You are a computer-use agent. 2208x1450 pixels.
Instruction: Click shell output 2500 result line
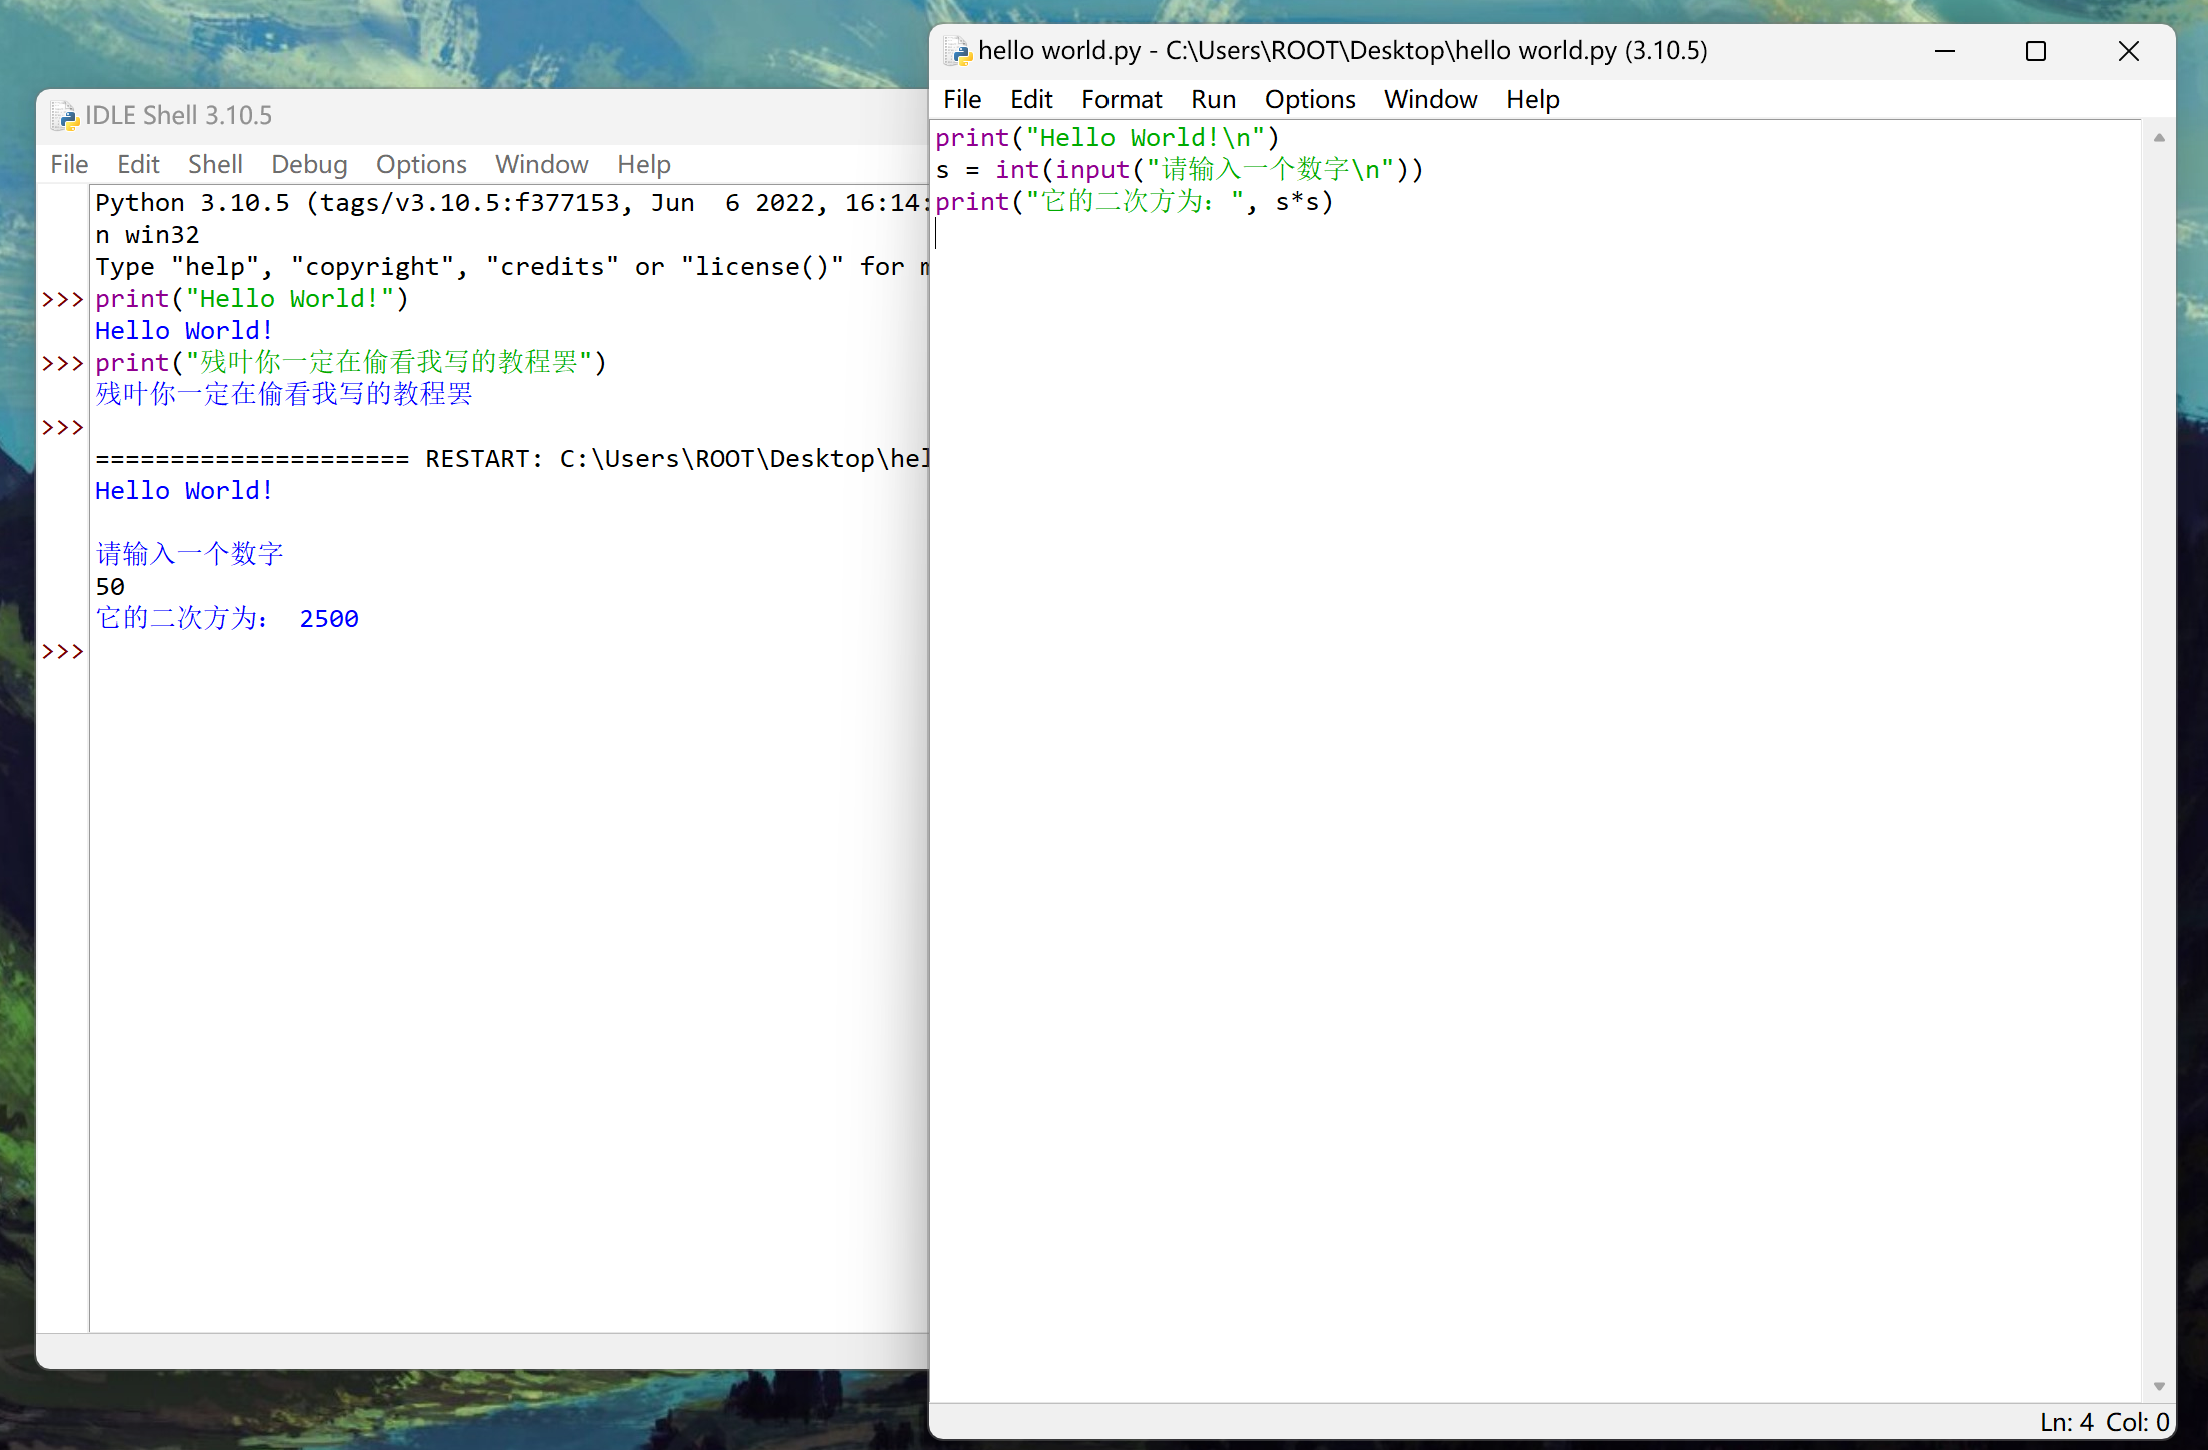227,619
